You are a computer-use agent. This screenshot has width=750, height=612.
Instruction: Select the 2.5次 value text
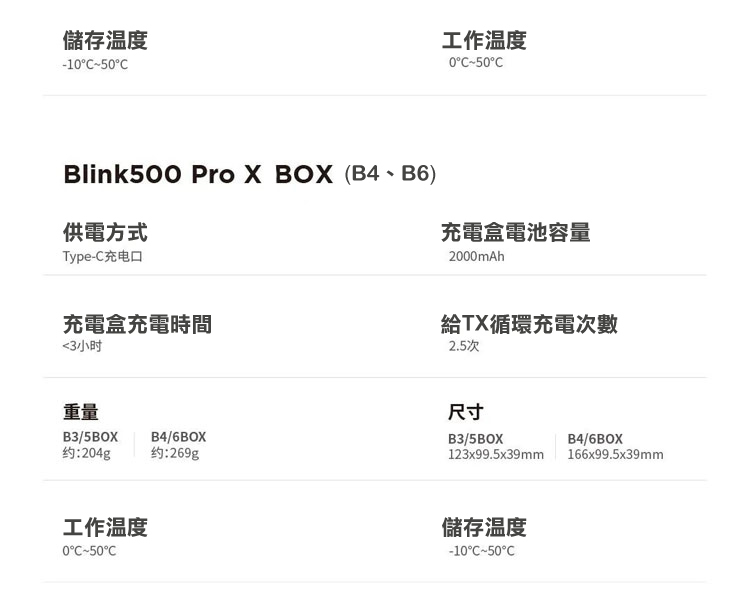(464, 346)
